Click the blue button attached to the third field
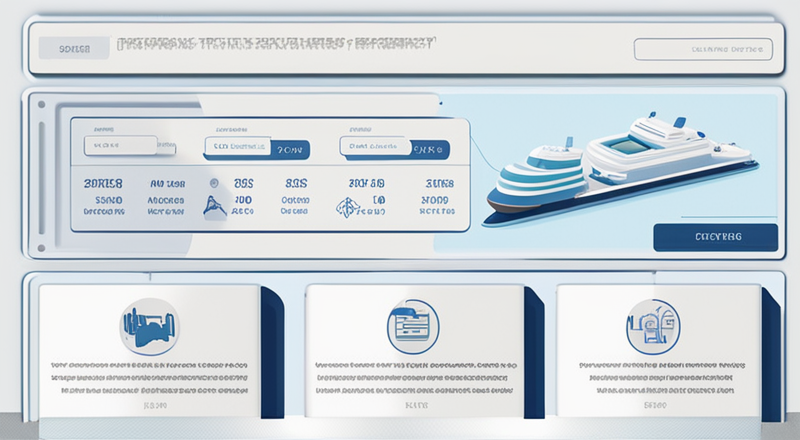The width and height of the screenshot is (800, 440). coord(430,150)
